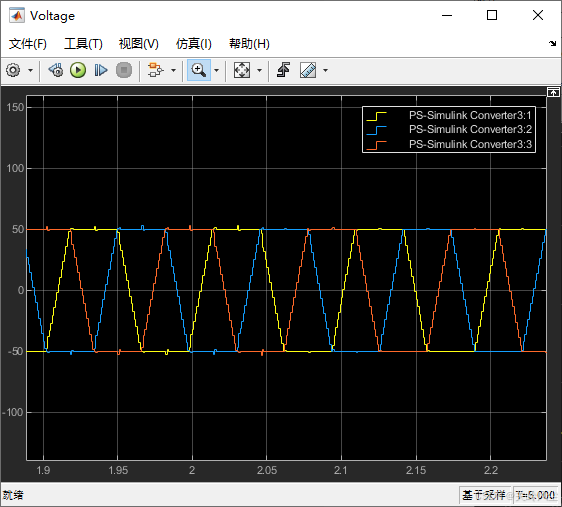This screenshot has height=507, width=562.
Task: Expand the highlight block dropdown arrow
Action: [x=173, y=70]
